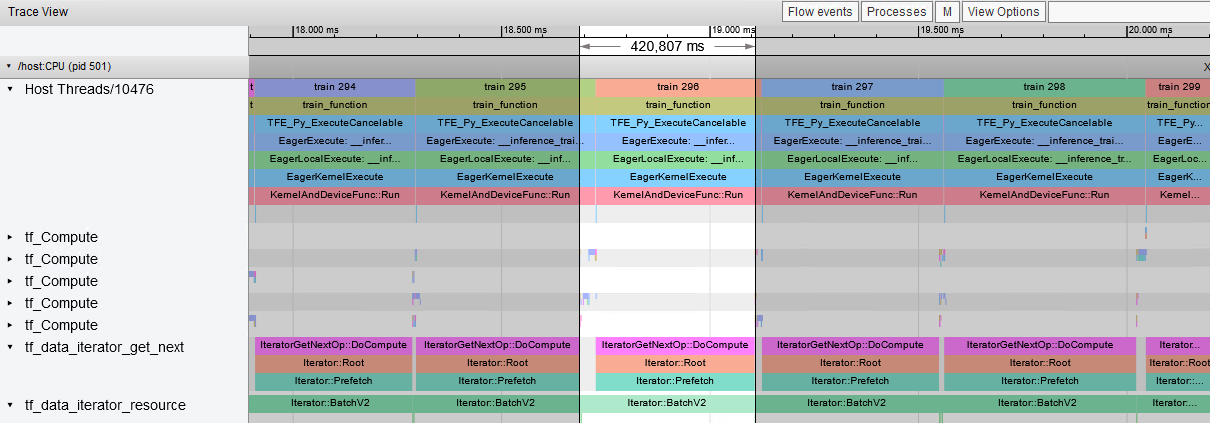Screen dimensions: 1210x423
Task: Select highlighted Iterator::BatchV2 below train 296
Action: 667,403
